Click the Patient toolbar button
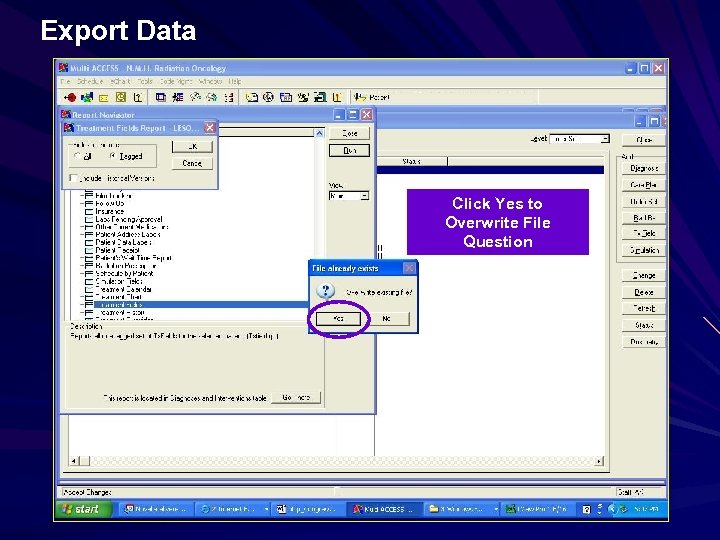The height and width of the screenshot is (540, 720). 371,97
